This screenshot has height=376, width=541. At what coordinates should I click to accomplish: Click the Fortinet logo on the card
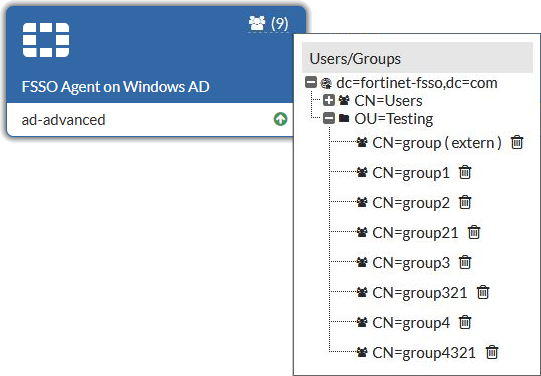click(x=46, y=40)
